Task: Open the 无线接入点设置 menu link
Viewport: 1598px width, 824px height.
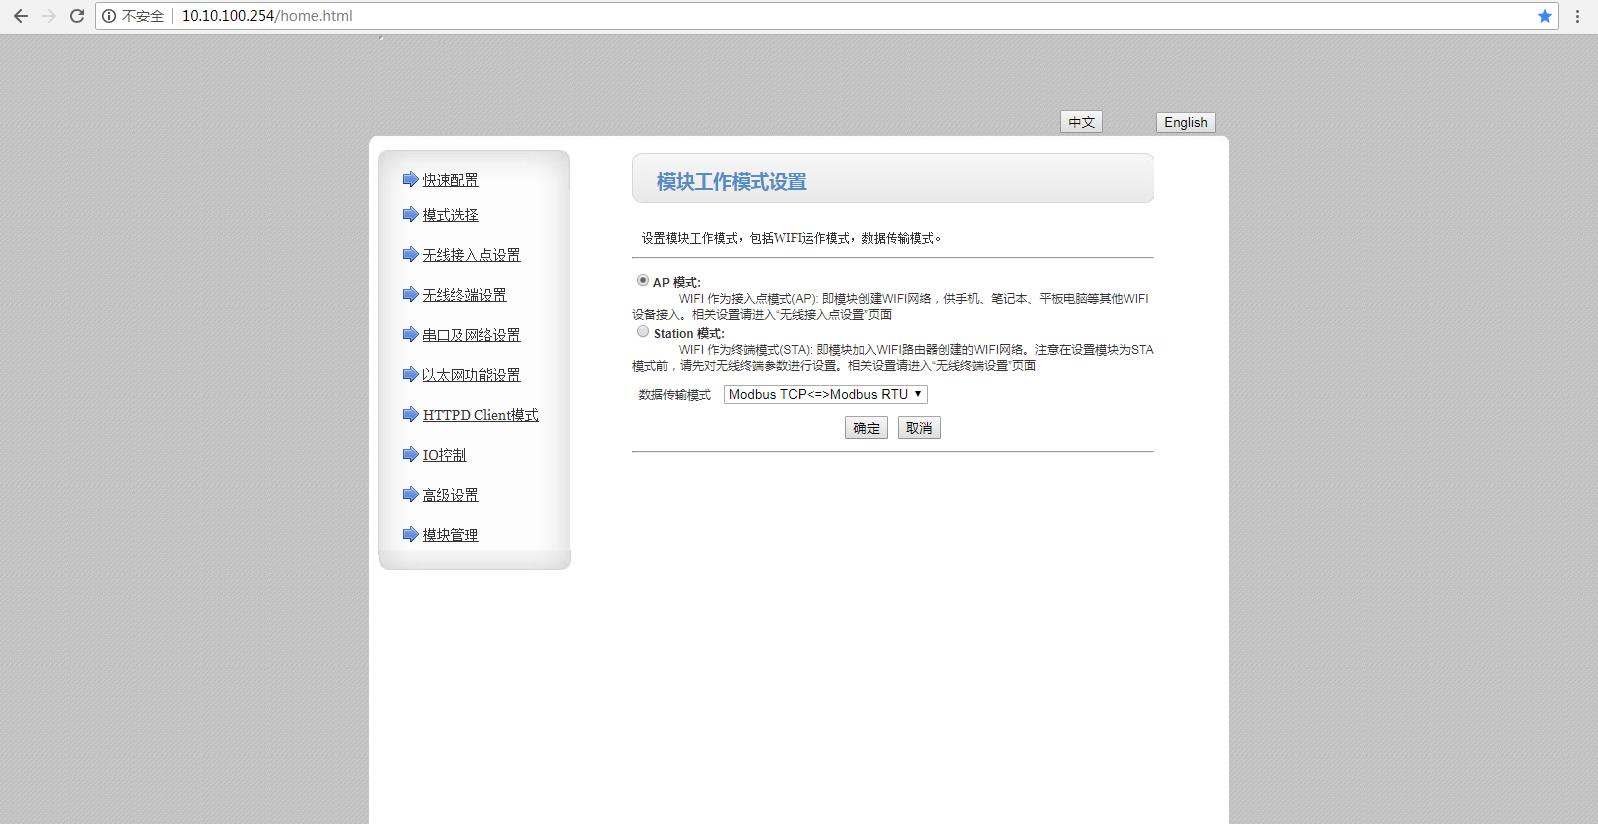Action: click(471, 255)
